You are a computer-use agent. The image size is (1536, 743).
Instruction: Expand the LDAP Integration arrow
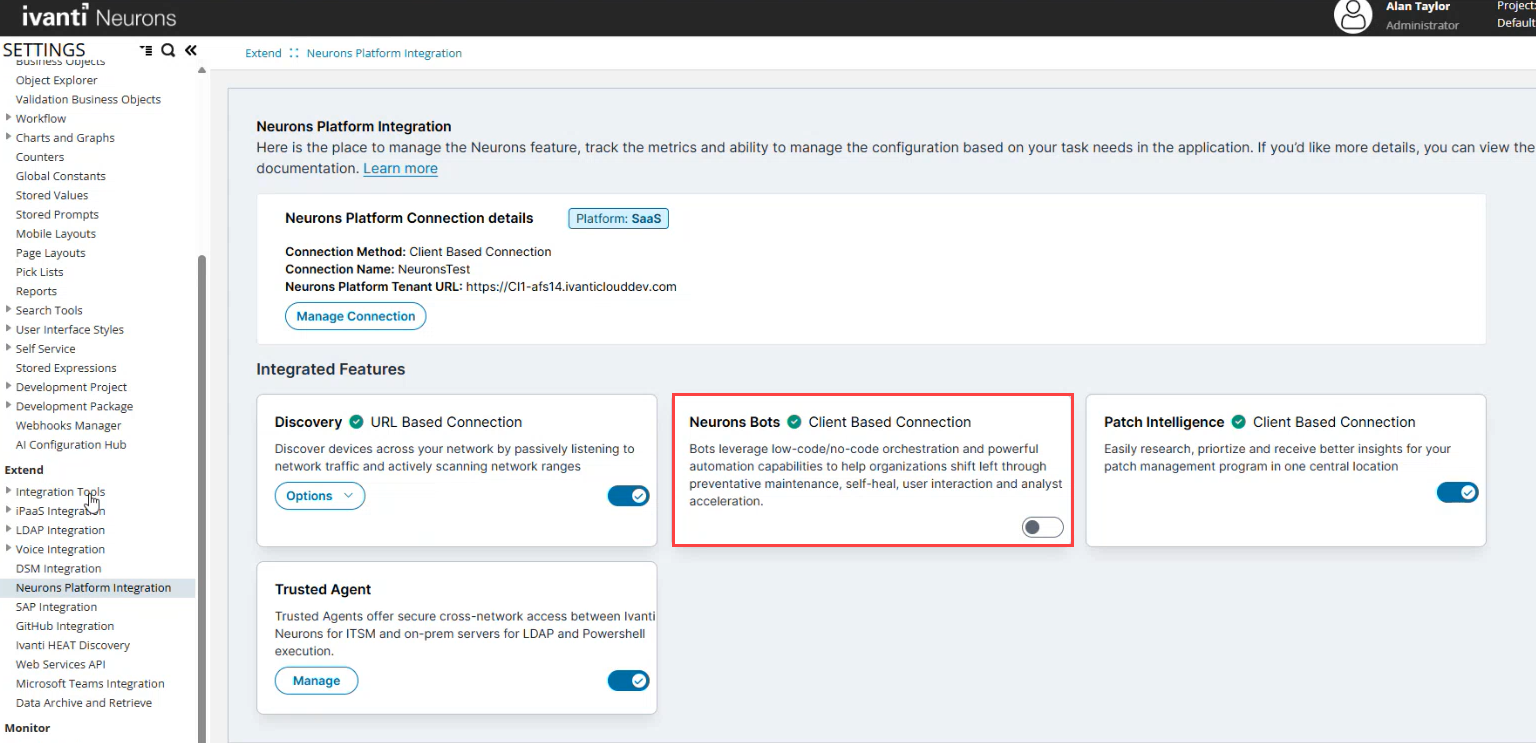point(9,530)
